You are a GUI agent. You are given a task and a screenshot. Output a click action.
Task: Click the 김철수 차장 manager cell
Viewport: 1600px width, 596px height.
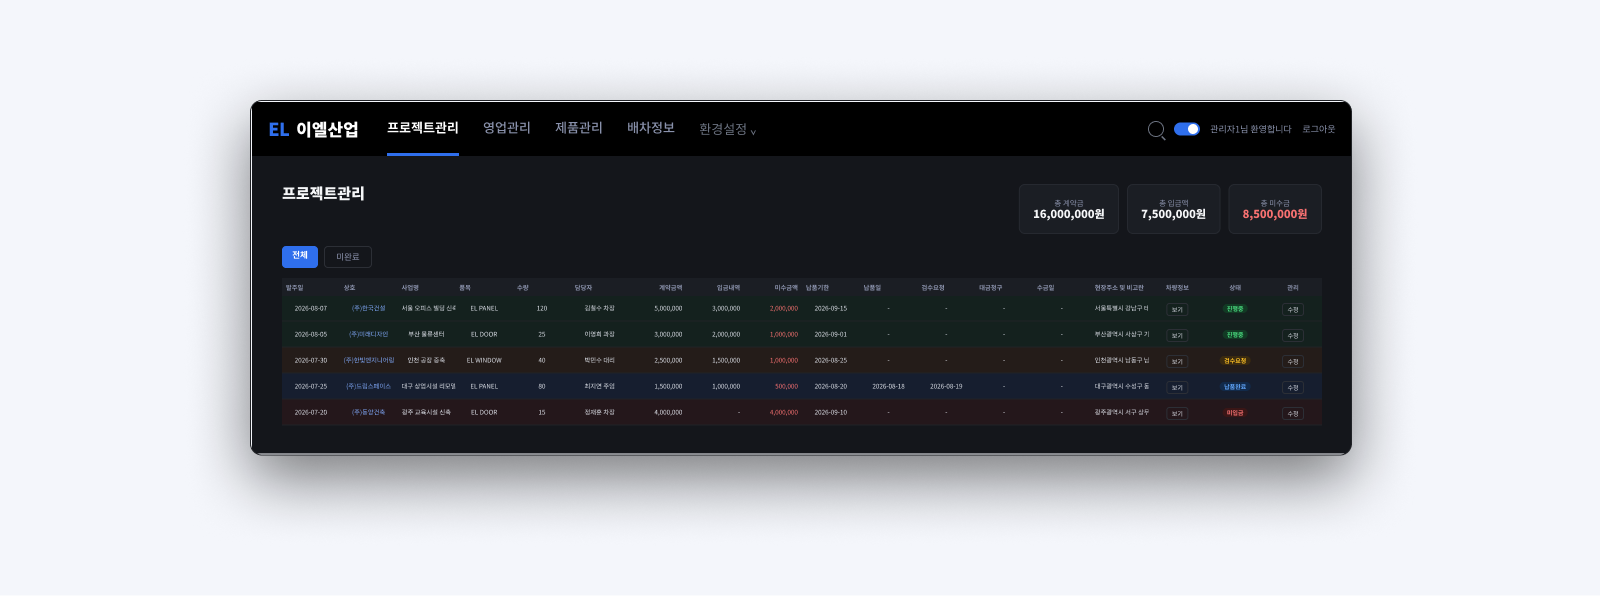pyautogui.click(x=600, y=309)
